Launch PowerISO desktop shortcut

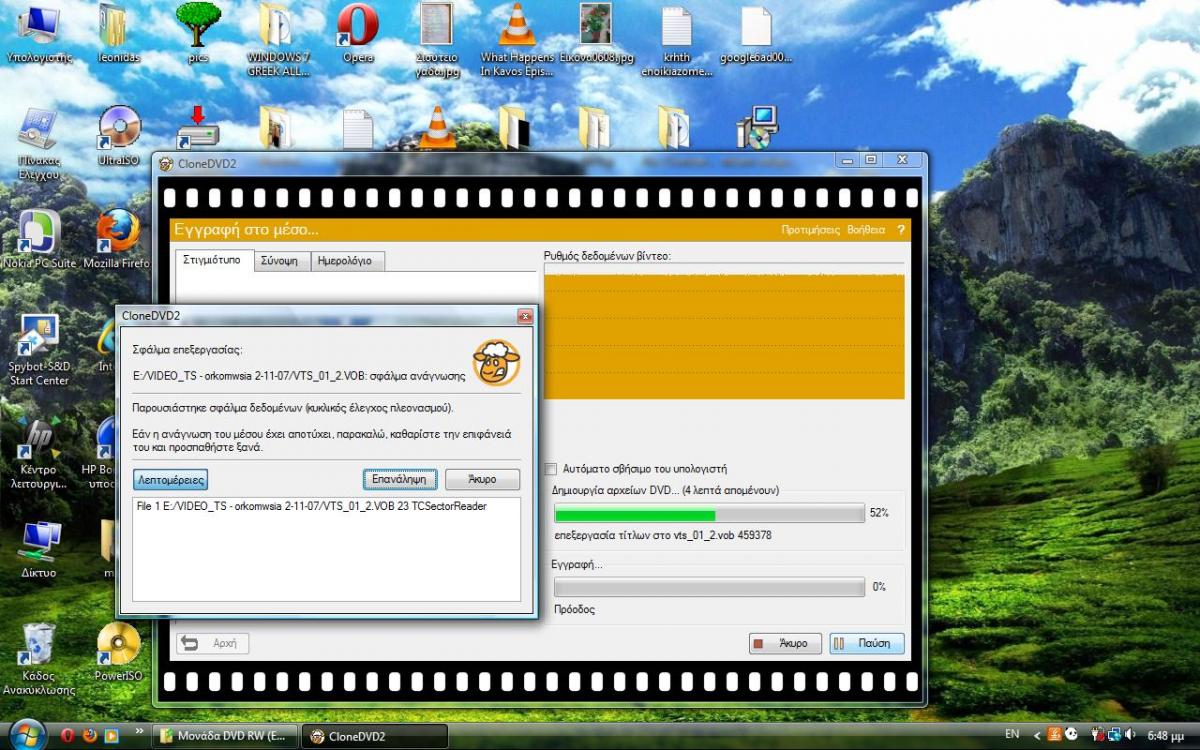click(x=118, y=652)
